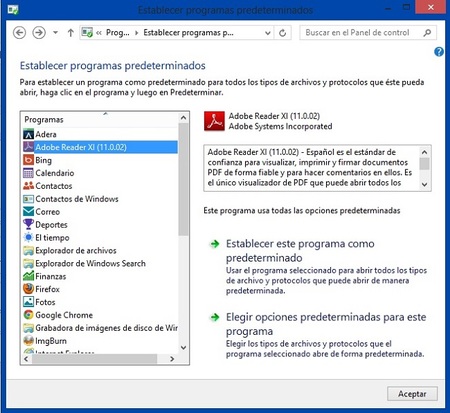
Task: Navigate up one level with the up arrow
Action: point(70,33)
